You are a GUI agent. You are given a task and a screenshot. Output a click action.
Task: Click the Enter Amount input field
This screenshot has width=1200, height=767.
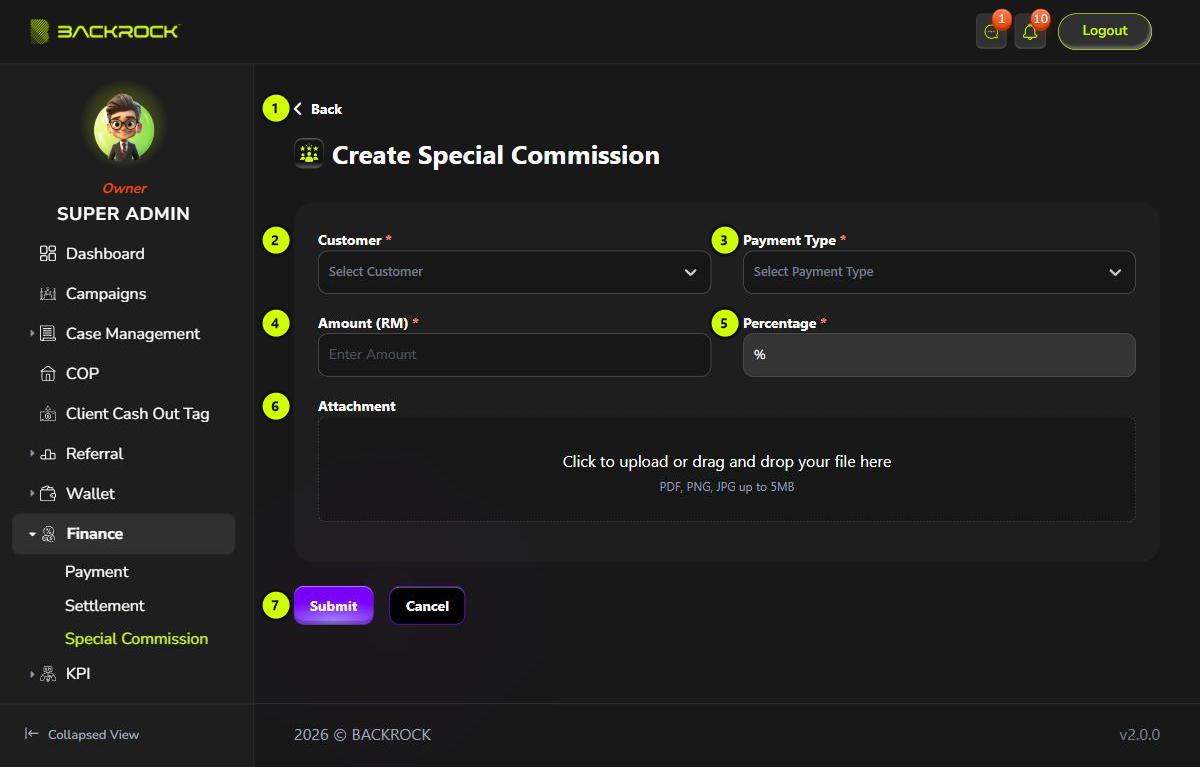point(514,355)
